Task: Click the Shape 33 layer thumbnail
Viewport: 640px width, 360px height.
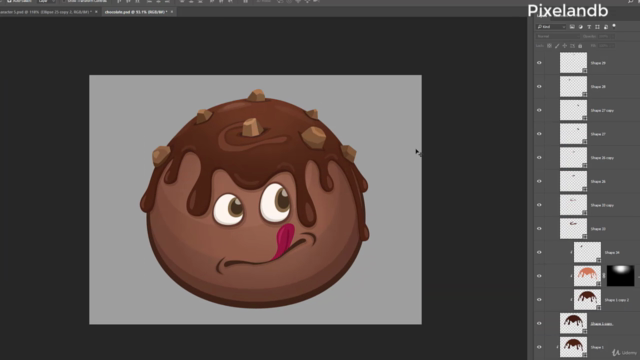Action: coord(573,229)
